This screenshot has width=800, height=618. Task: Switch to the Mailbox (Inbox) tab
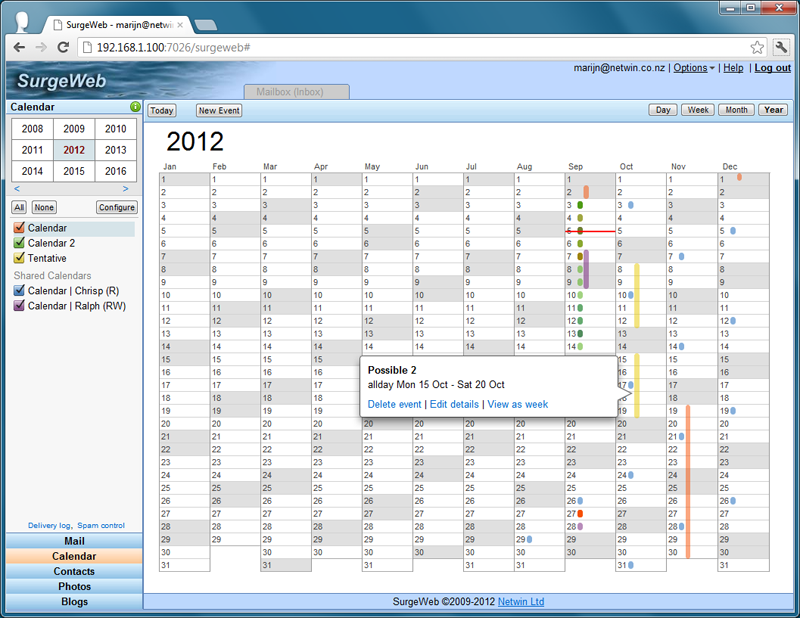click(x=296, y=92)
